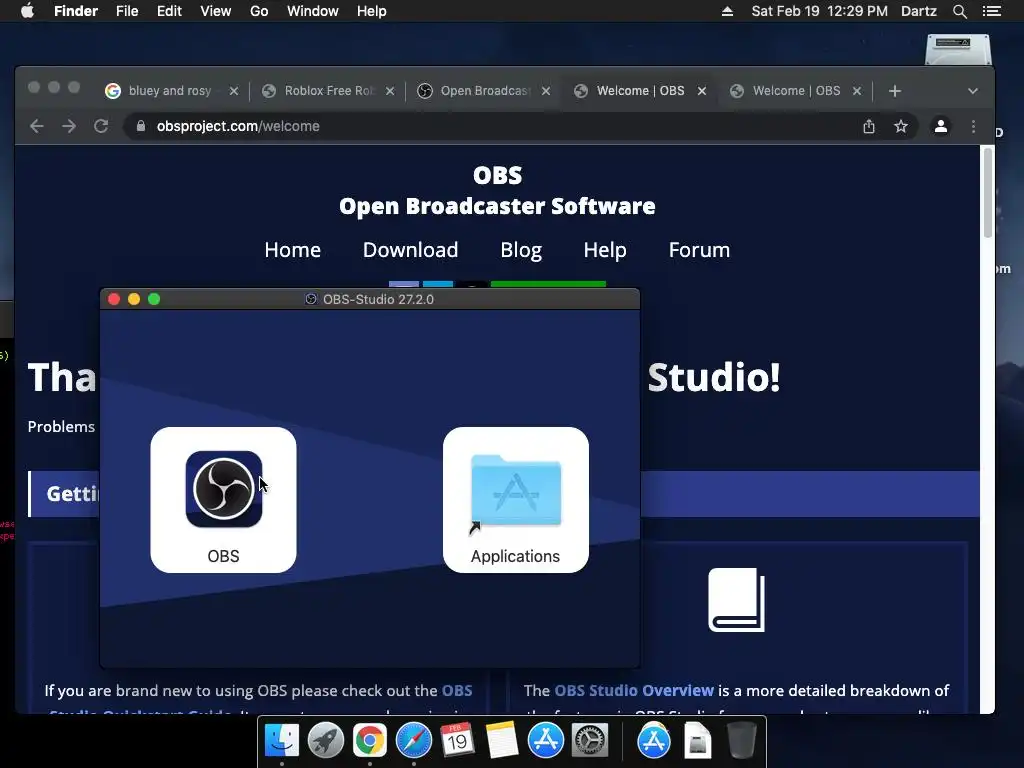1024x768 pixels.
Task: Open Chrome three-dot menu
Action: tap(973, 126)
